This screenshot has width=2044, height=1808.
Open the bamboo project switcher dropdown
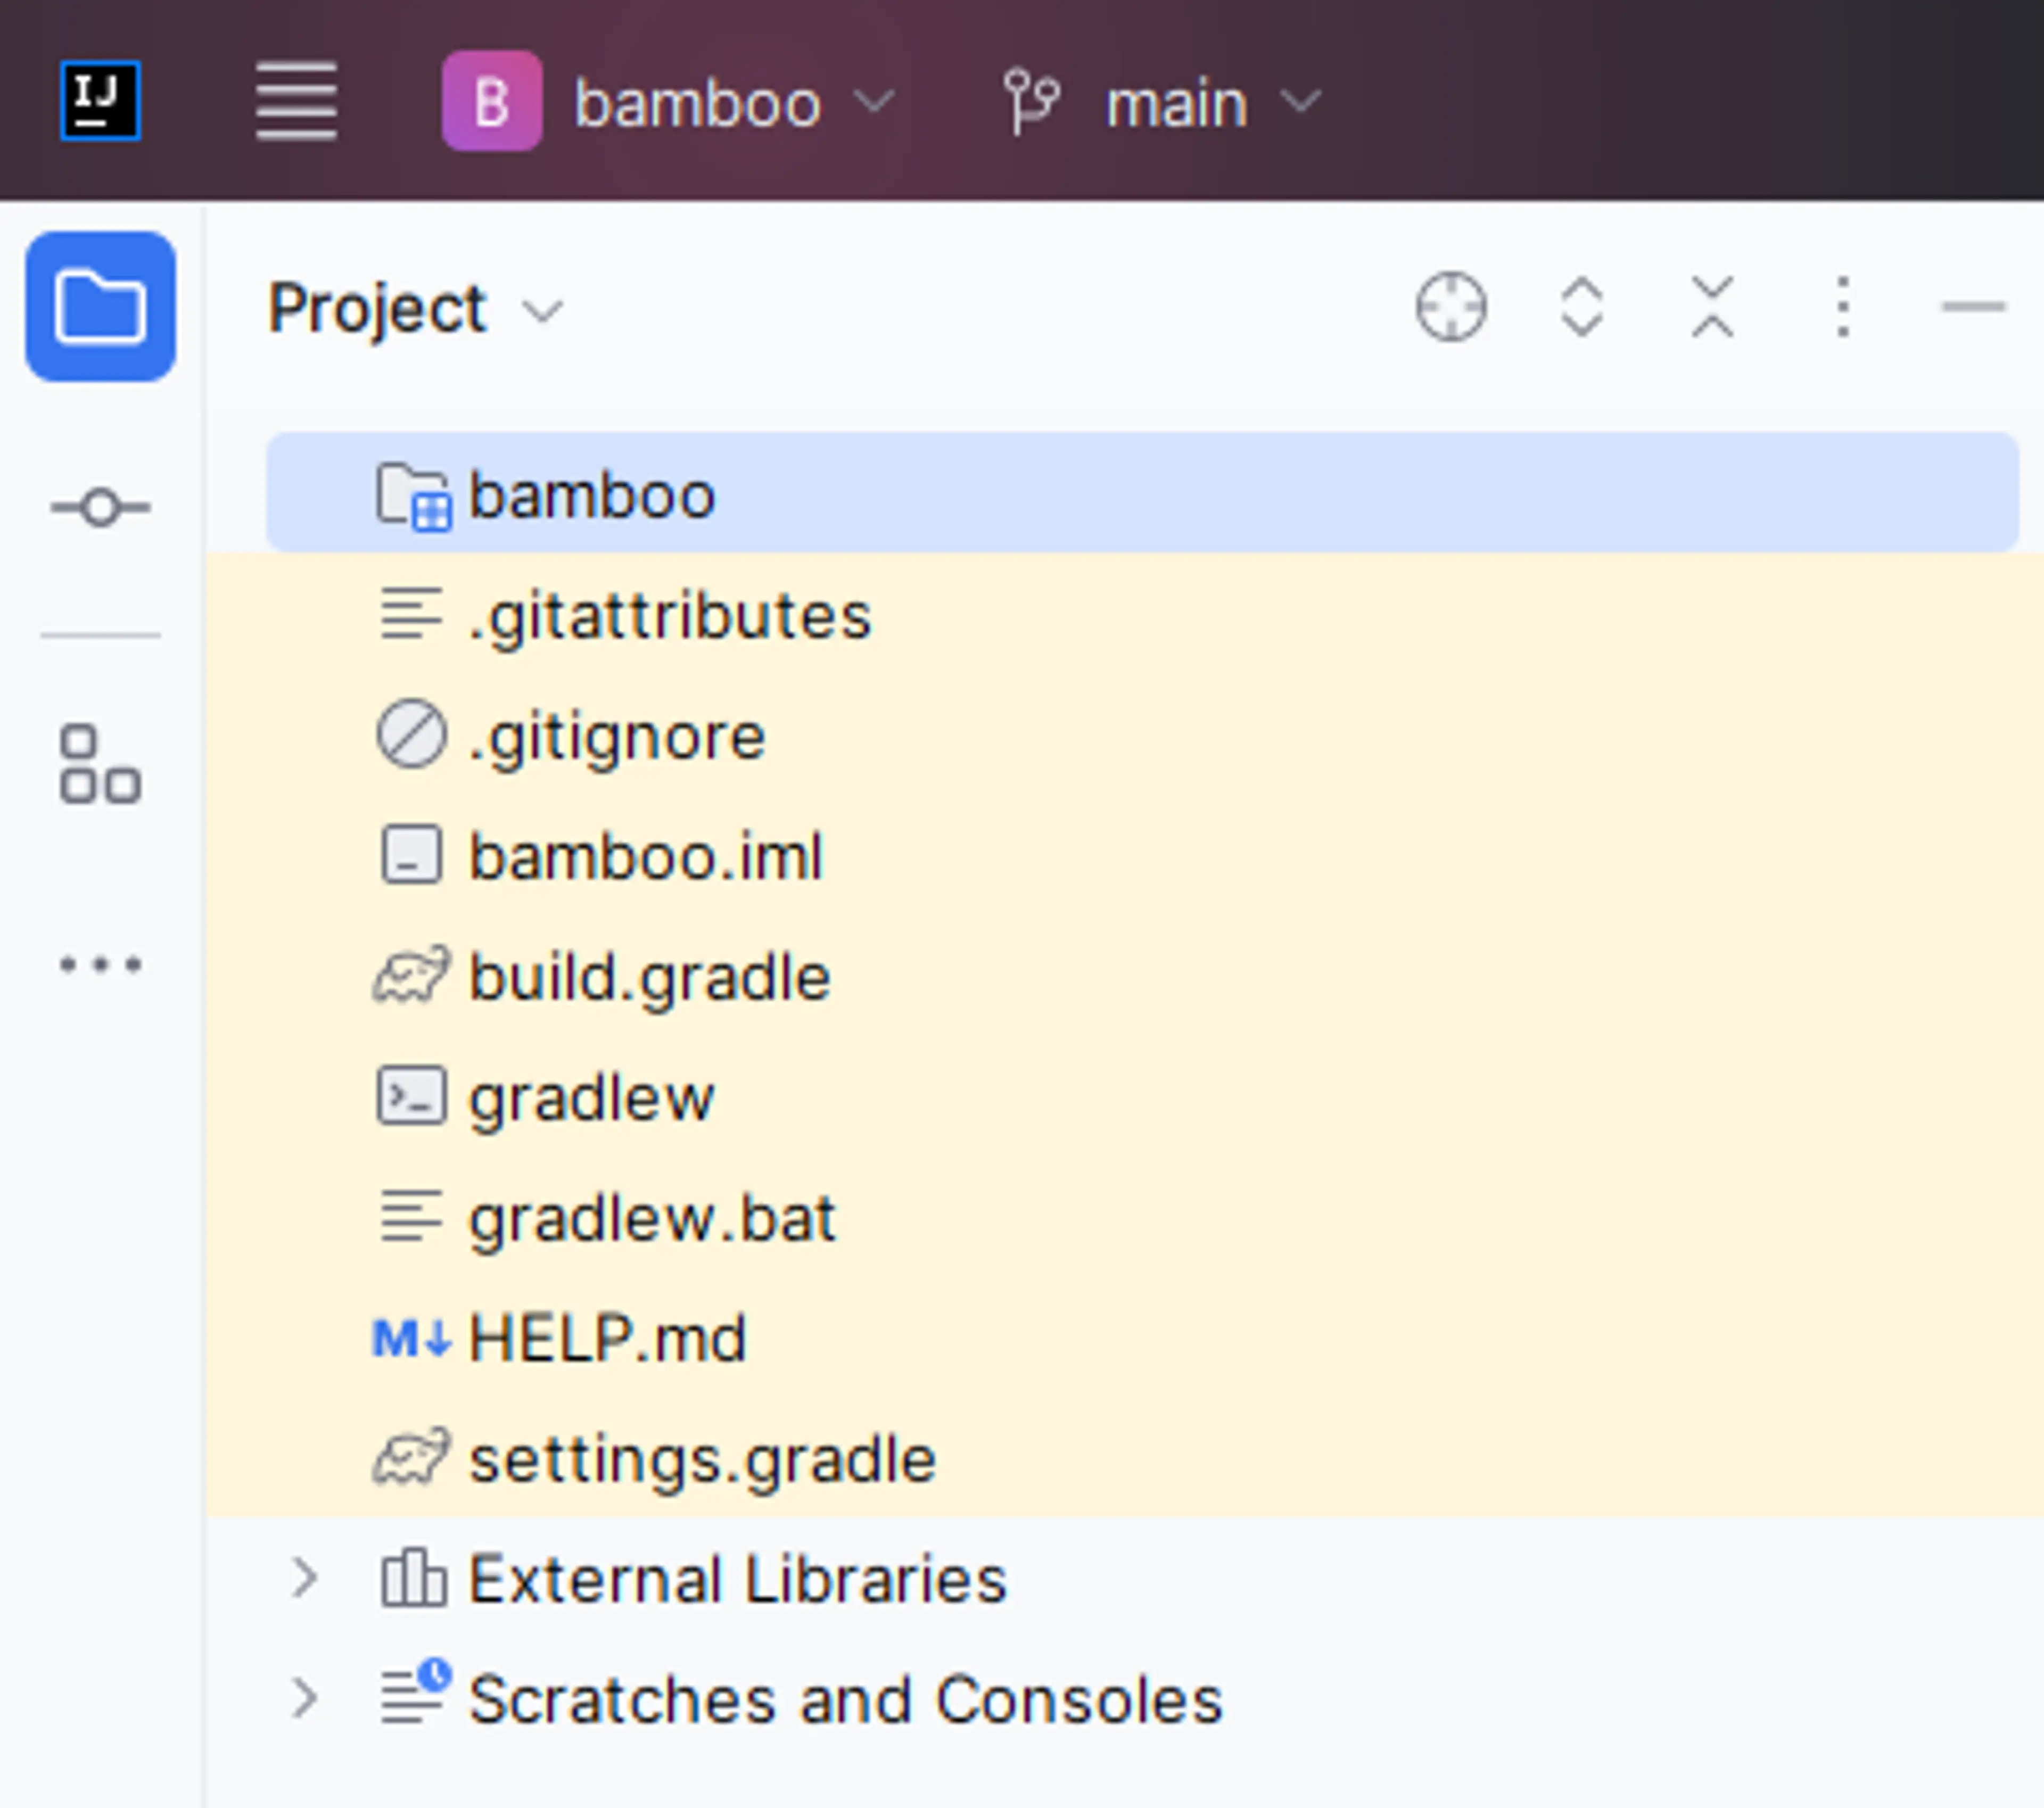point(669,102)
